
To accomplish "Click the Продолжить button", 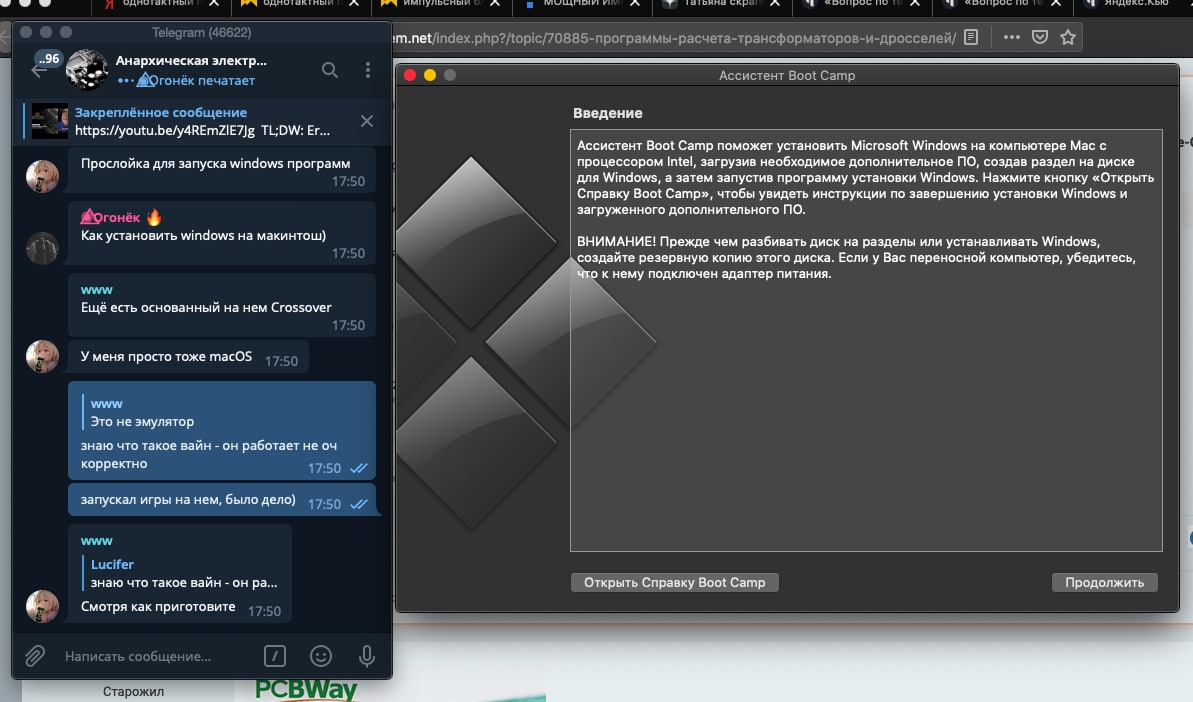I will 1104,583.
